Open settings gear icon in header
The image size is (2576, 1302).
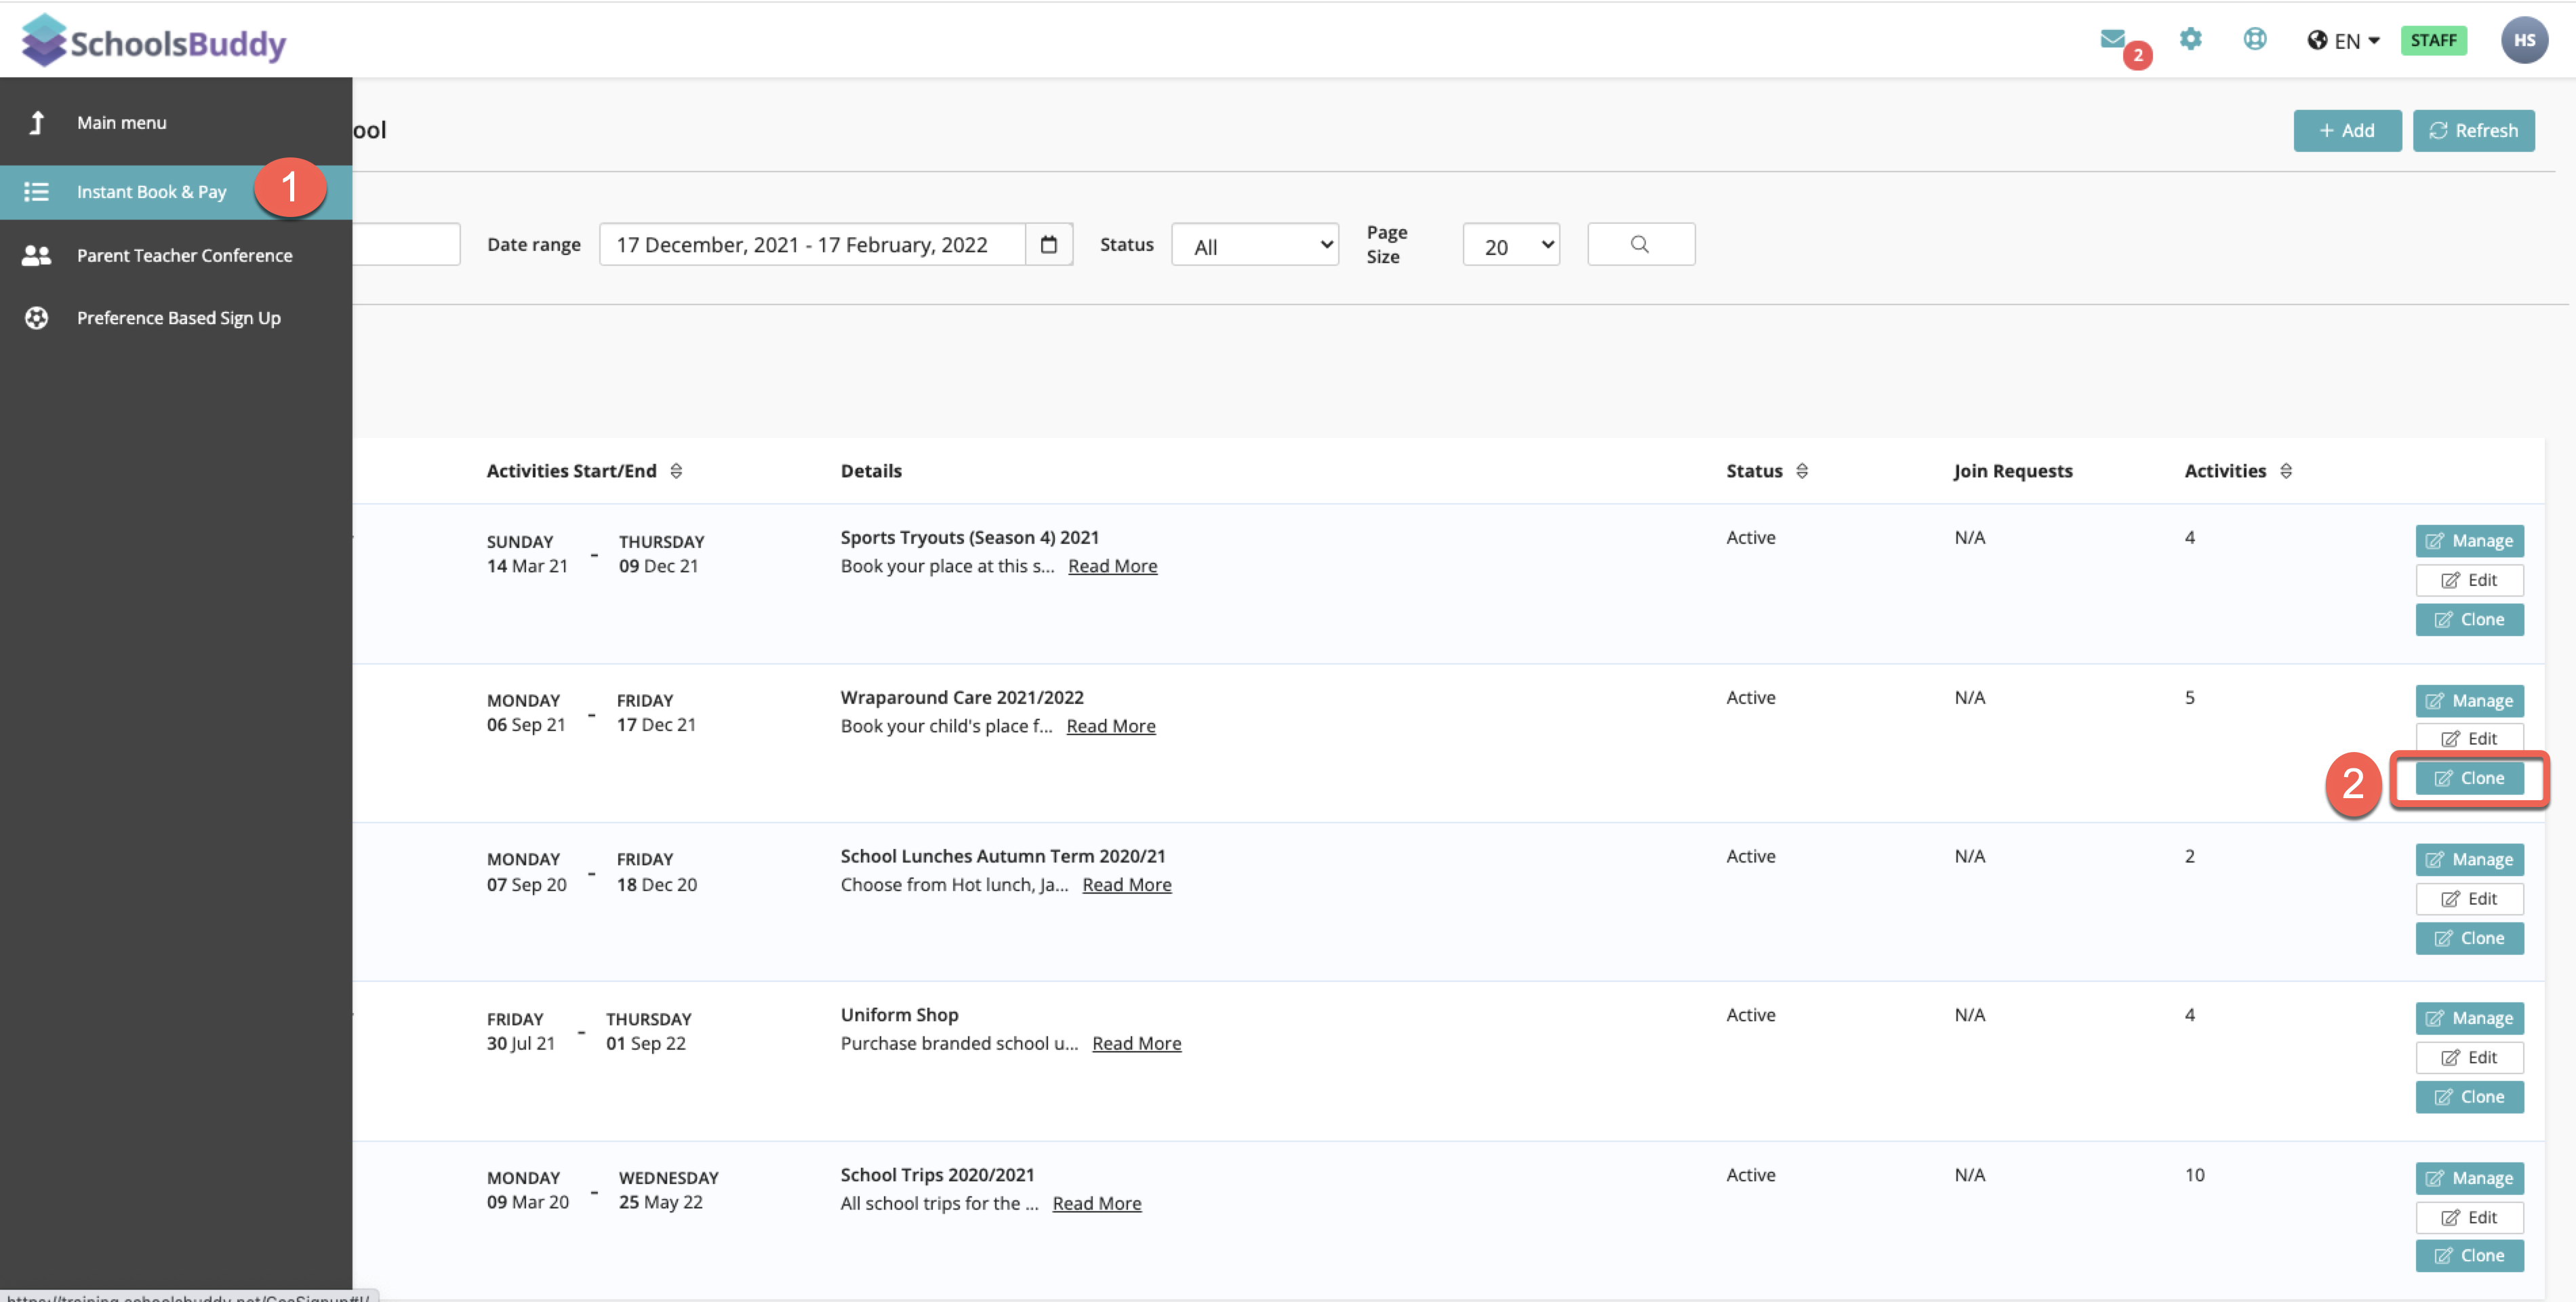pyautogui.click(x=2190, y=39)
